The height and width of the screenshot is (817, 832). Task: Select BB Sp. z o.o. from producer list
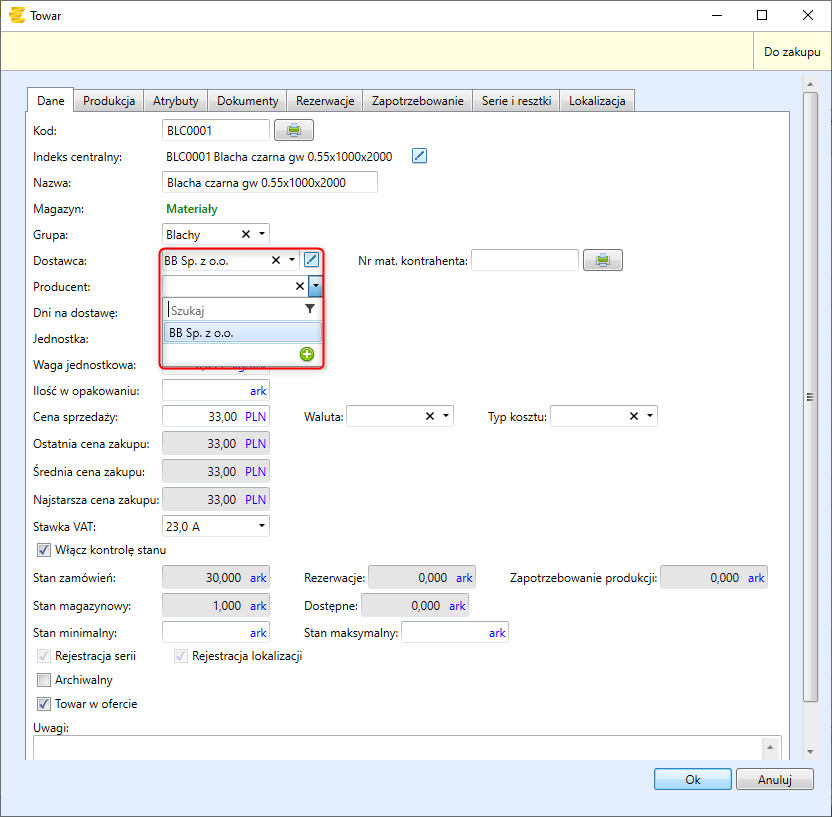click(x=242, y=333)
